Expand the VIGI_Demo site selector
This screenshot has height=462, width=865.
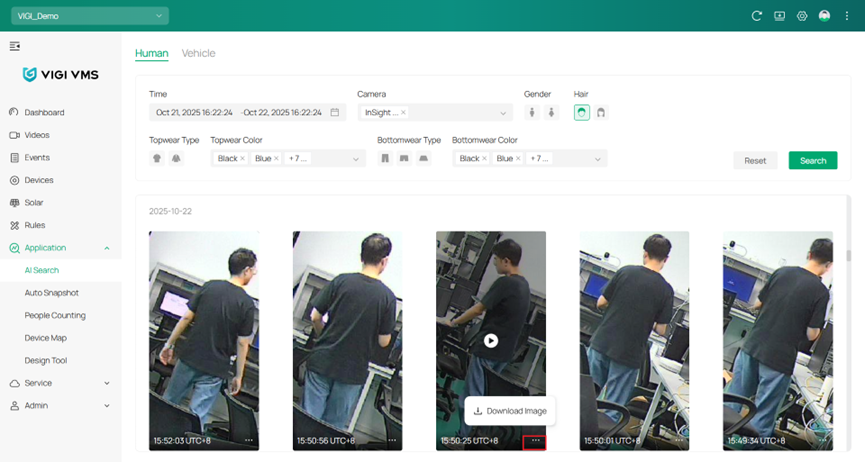click(159, 16)
